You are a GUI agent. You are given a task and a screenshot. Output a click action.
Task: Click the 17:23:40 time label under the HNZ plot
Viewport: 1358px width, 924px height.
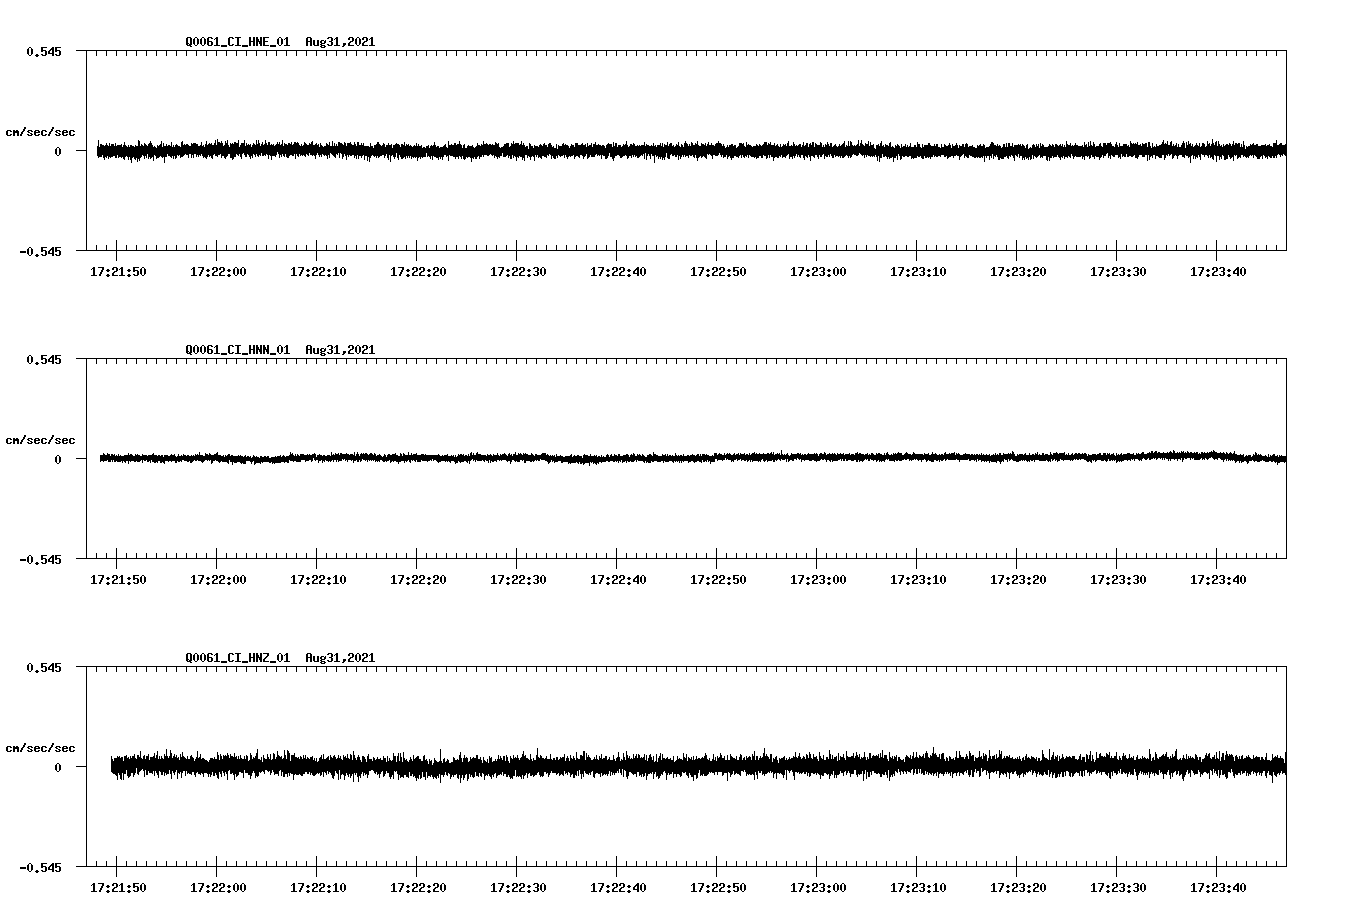tap(1218, 888)
